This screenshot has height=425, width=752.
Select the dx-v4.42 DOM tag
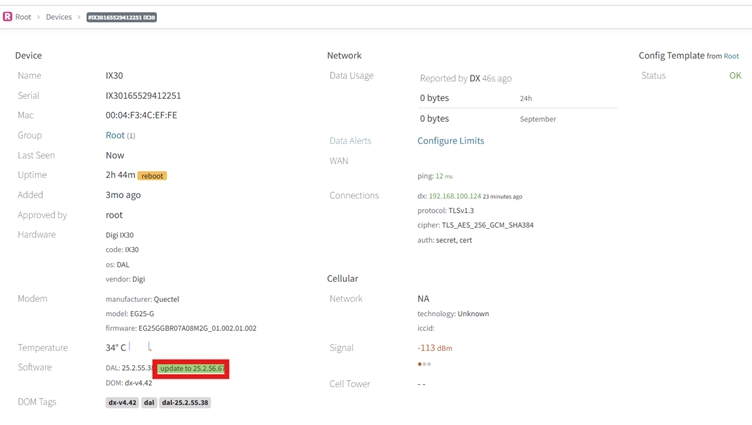[x=122, y=403]
